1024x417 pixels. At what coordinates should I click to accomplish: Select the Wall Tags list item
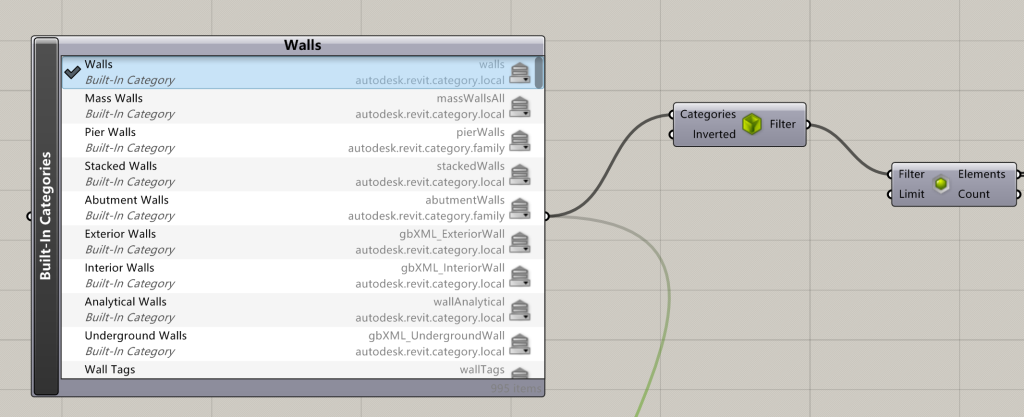coord(302,369)
